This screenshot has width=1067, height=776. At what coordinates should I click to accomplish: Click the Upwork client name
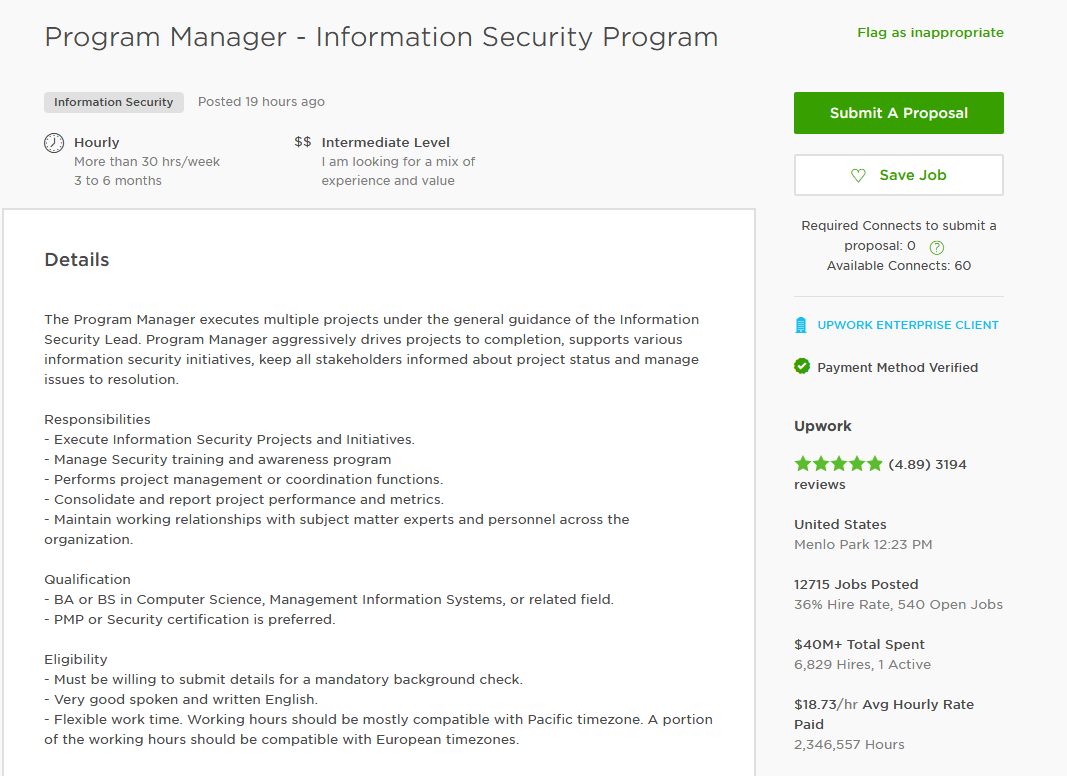[x=823, y=426]
